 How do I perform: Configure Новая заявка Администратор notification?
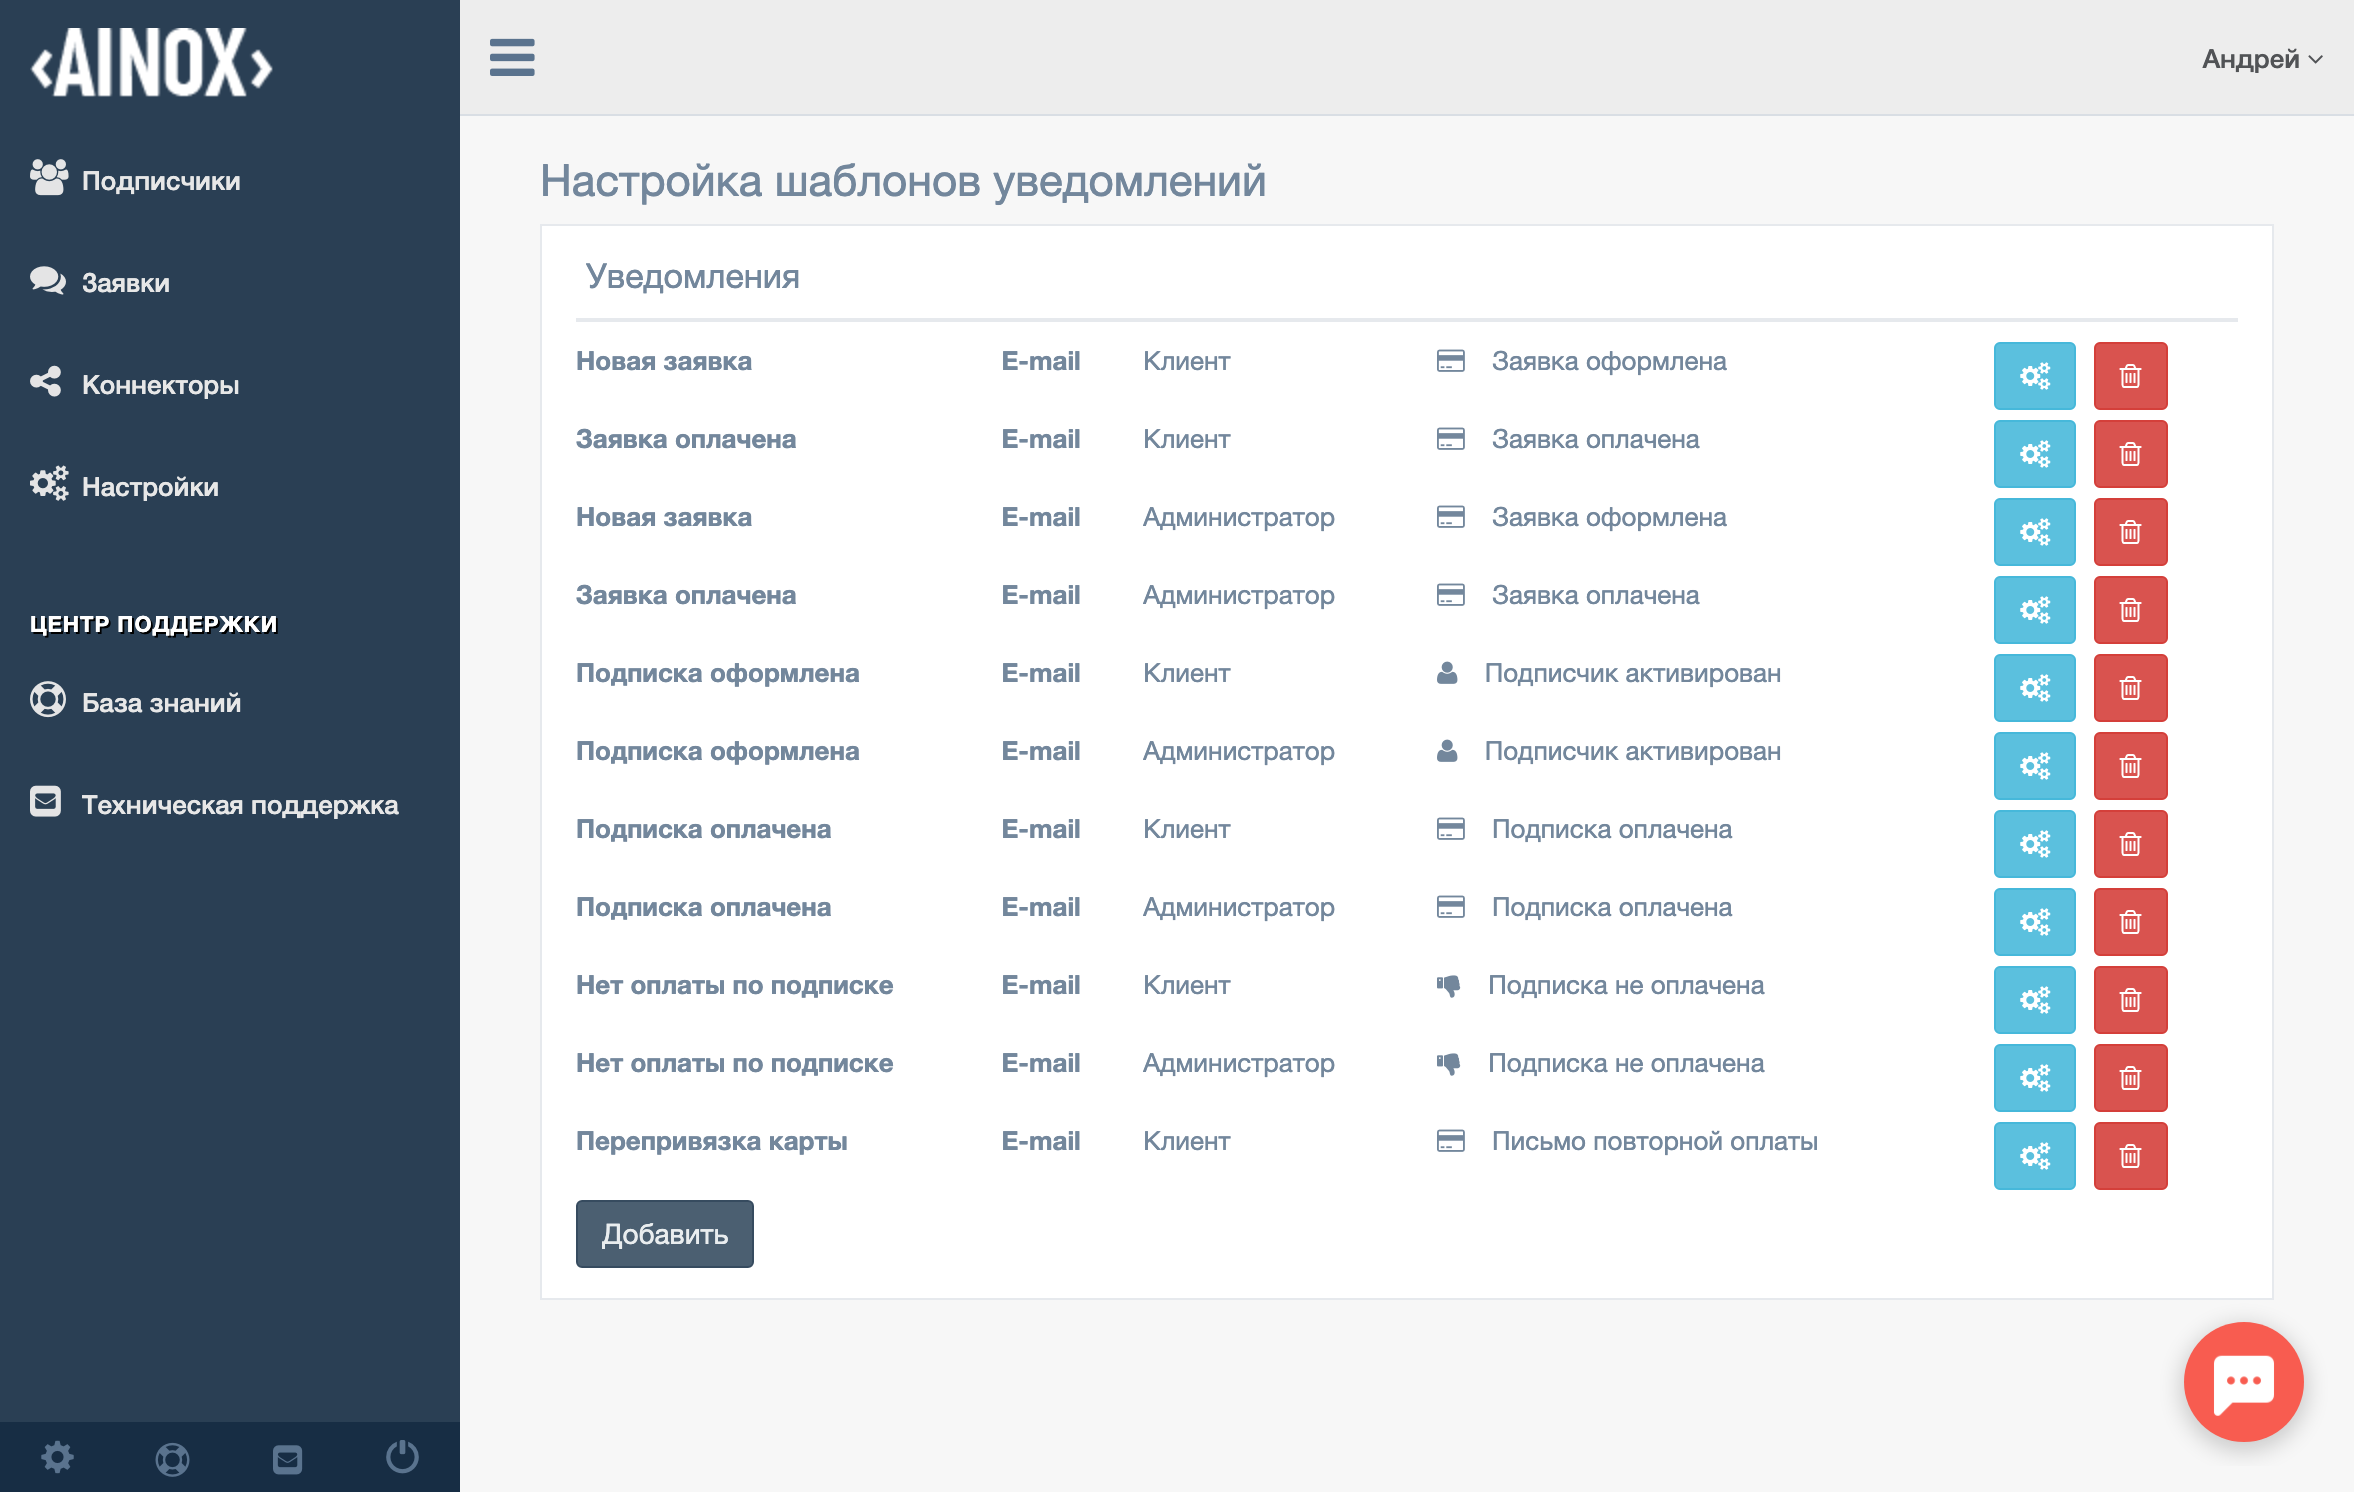pyautogui.click(x=2034, y=532)
